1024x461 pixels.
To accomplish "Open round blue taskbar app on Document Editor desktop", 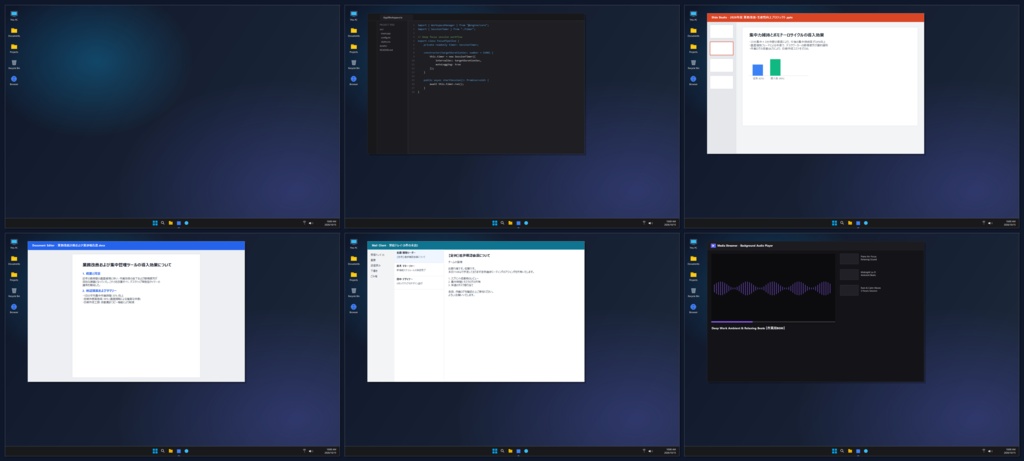I will (x=186, y=451).
